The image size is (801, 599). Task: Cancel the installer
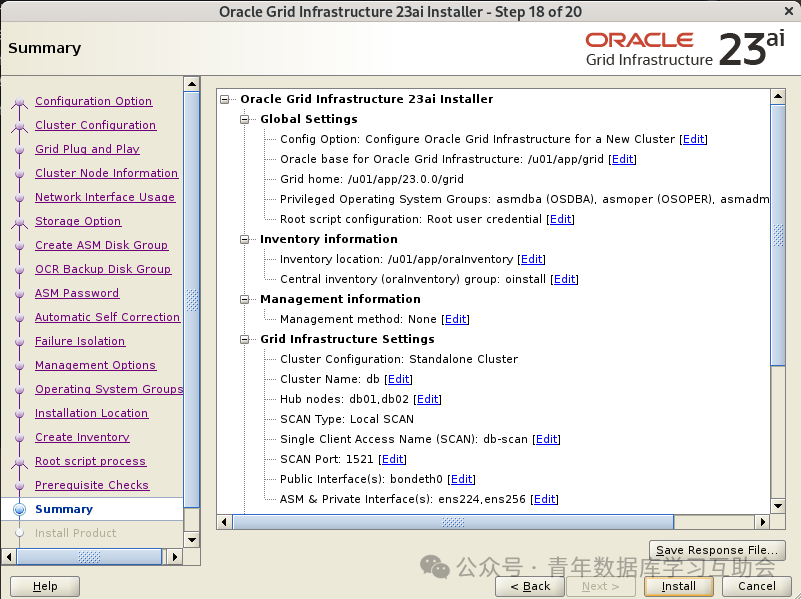coord(757,586)
